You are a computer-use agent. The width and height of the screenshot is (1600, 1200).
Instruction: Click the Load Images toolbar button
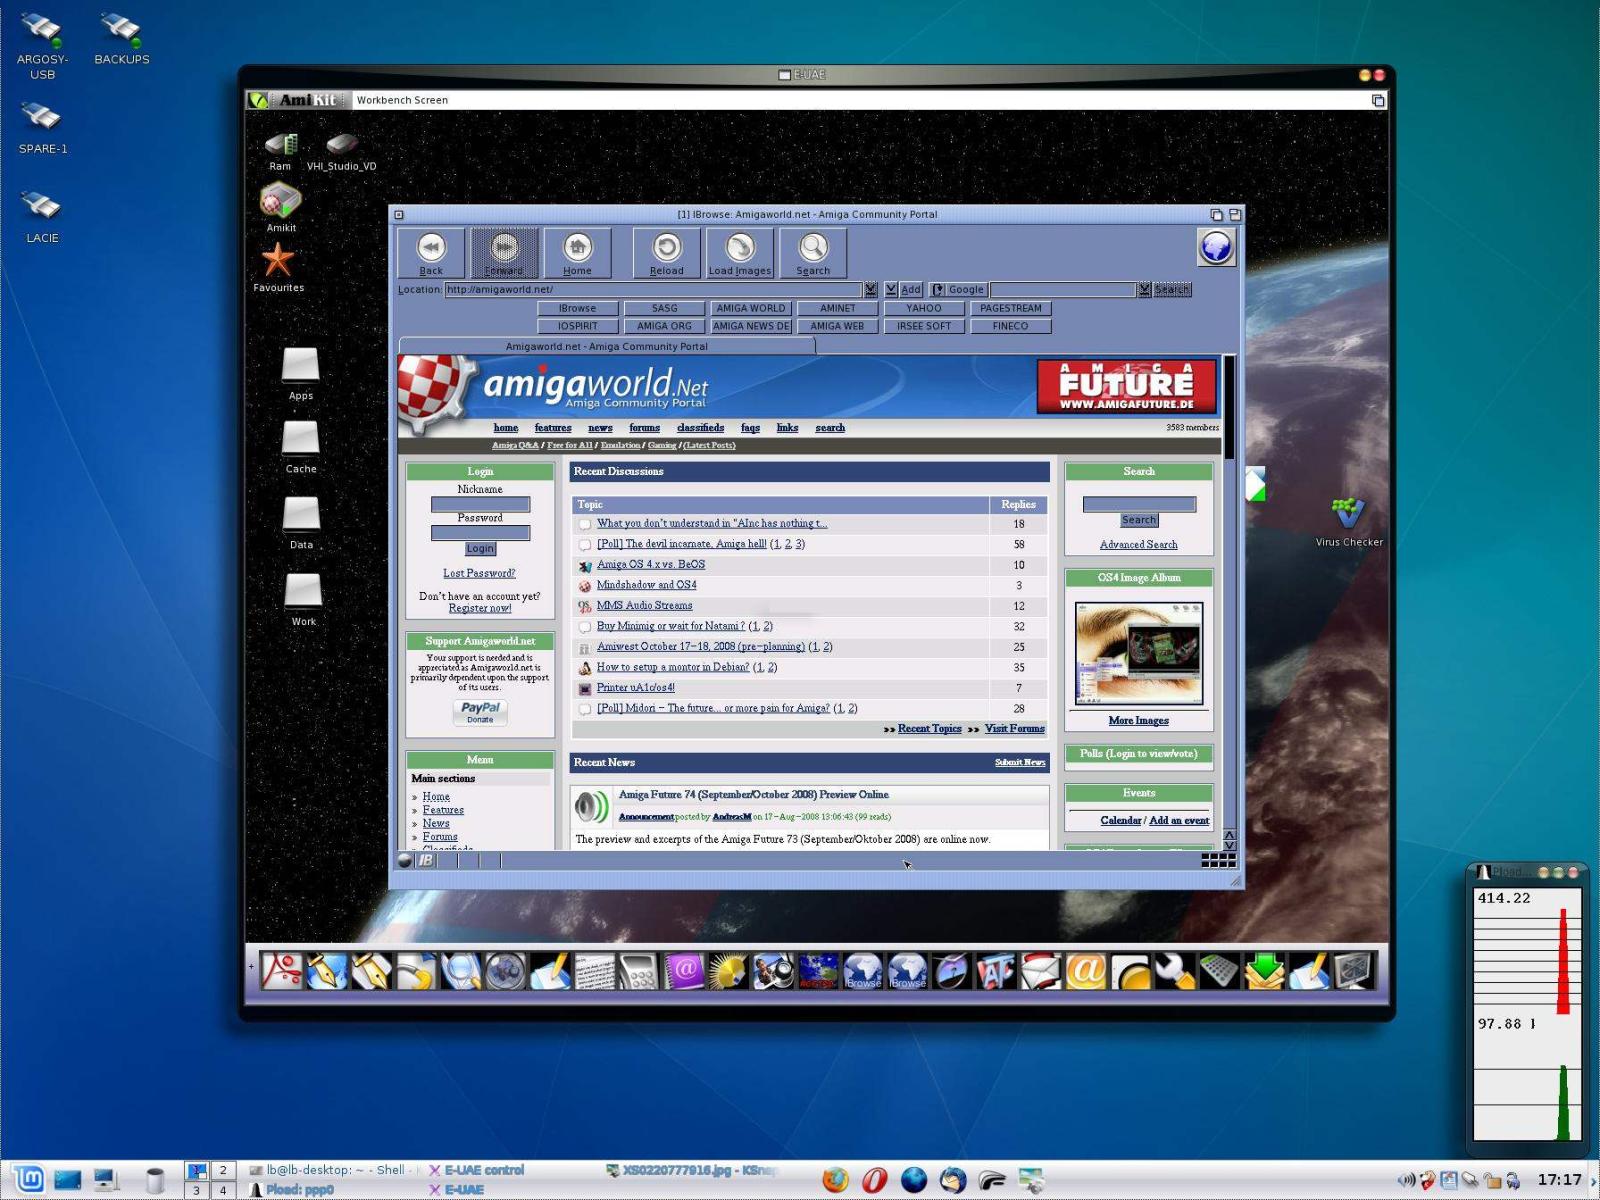[x=740, y=253]
